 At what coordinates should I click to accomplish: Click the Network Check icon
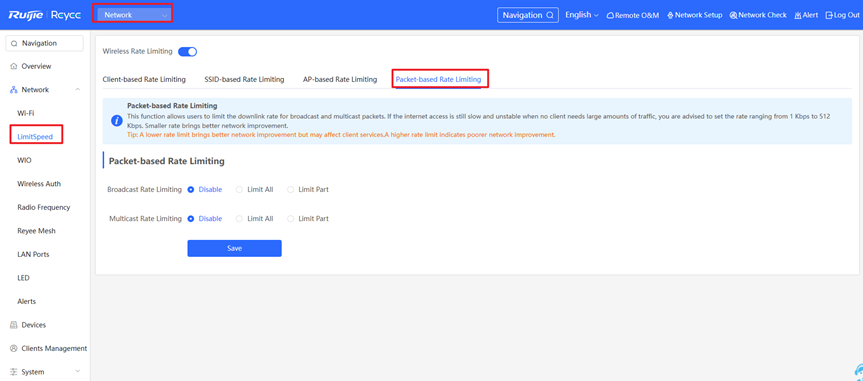733,15
